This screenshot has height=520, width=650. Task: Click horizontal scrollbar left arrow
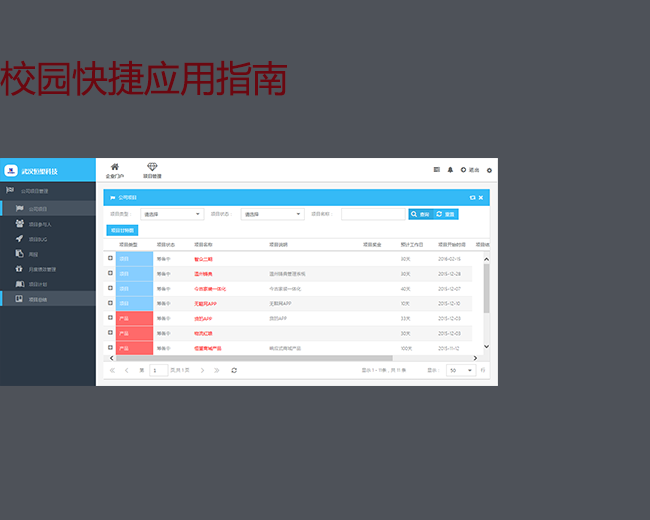(x=111, y=358)
